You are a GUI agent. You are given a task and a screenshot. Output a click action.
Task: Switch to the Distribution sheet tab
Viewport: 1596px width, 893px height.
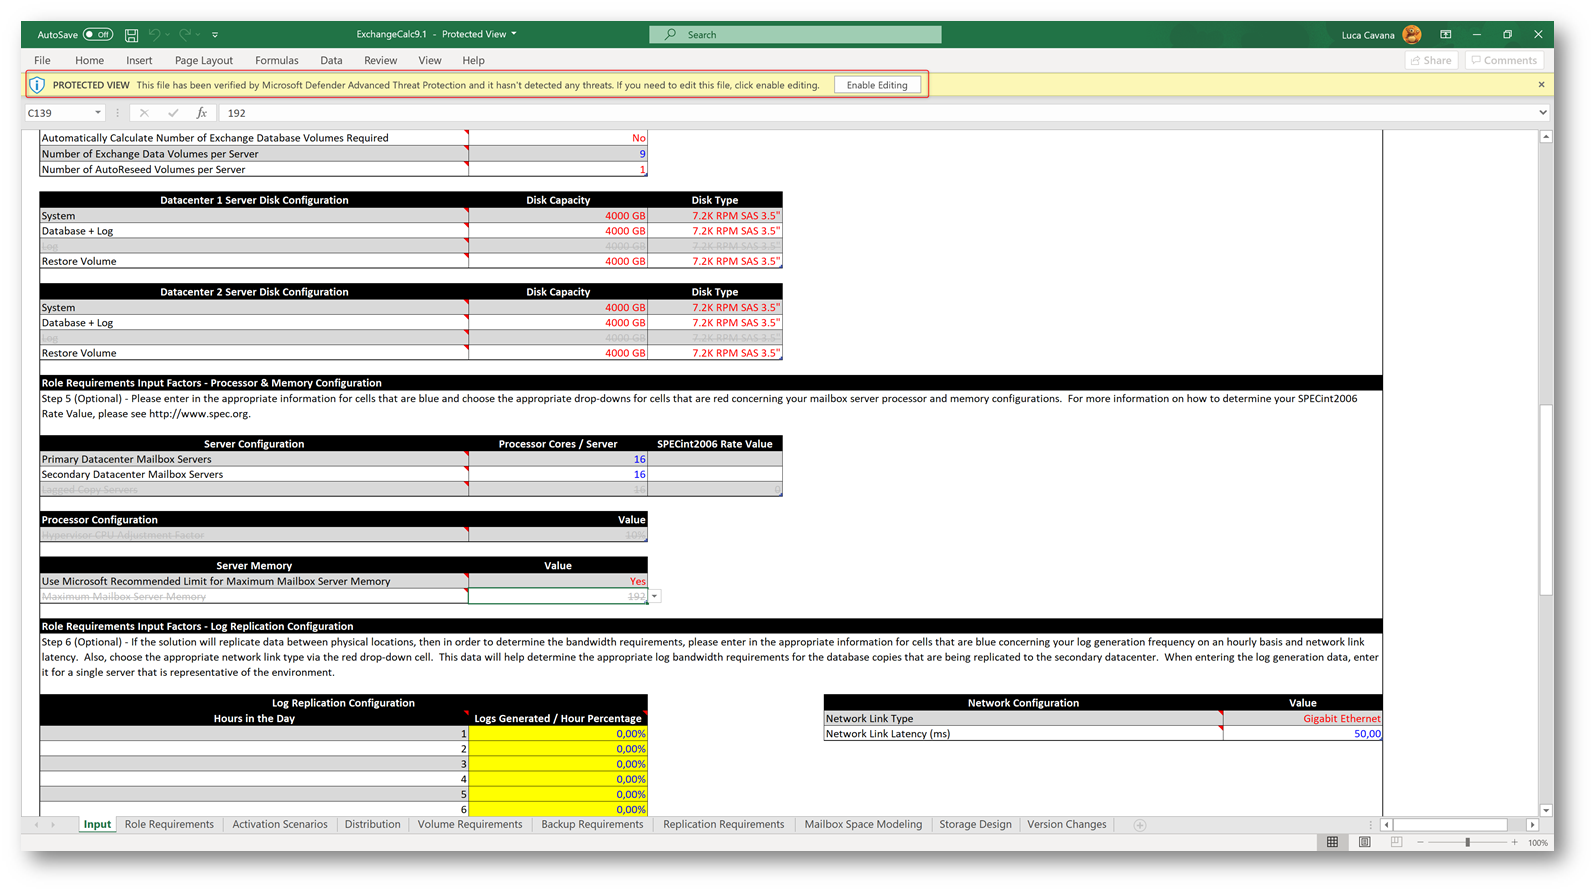pos(372,825)
